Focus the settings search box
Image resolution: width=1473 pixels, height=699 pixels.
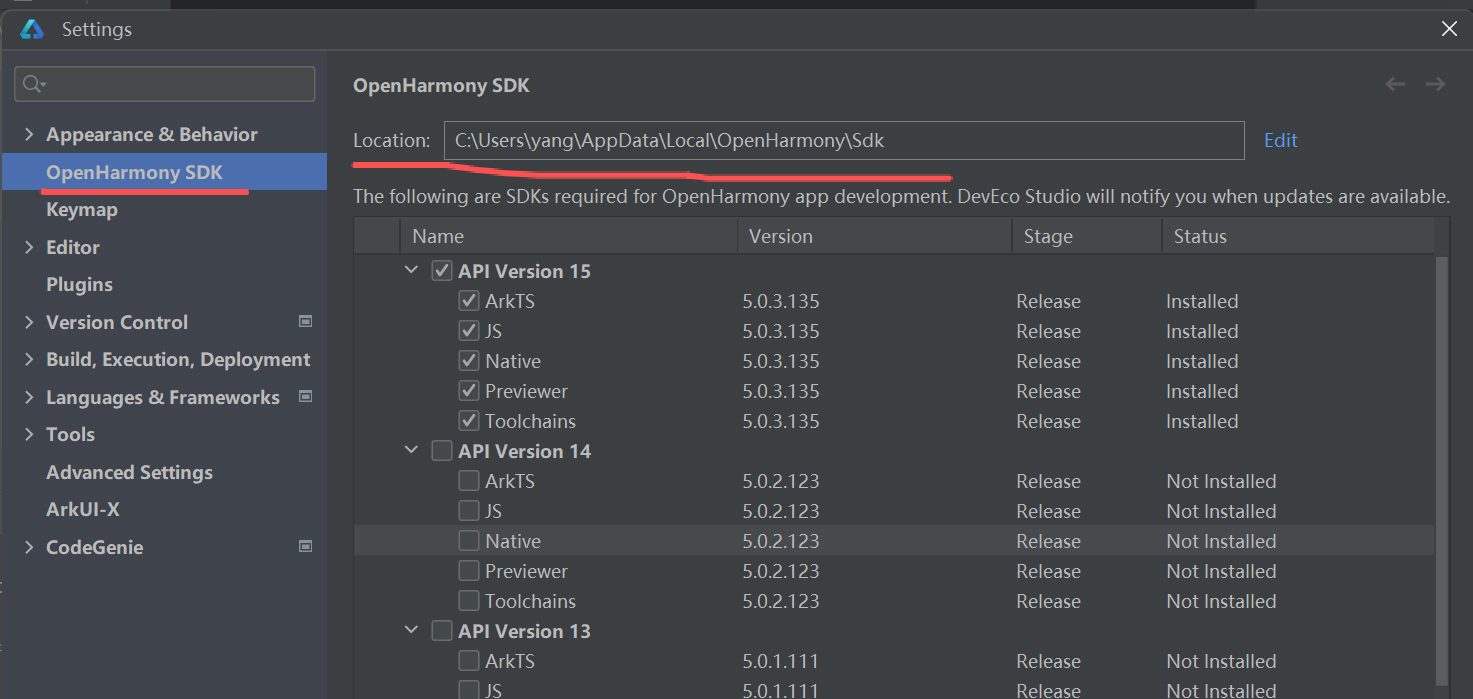click(165, 84)
